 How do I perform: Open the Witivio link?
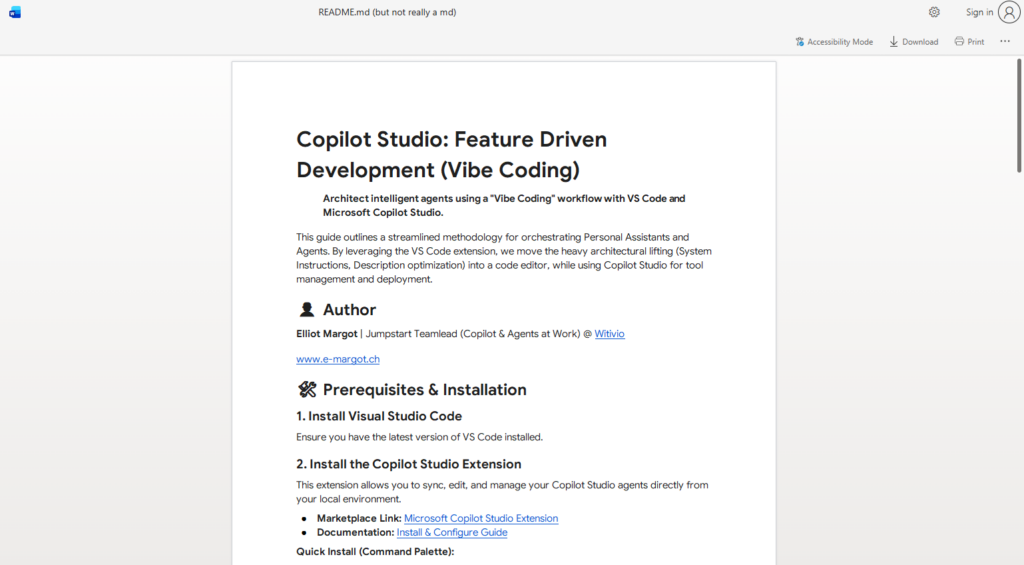tap(609, 334)
